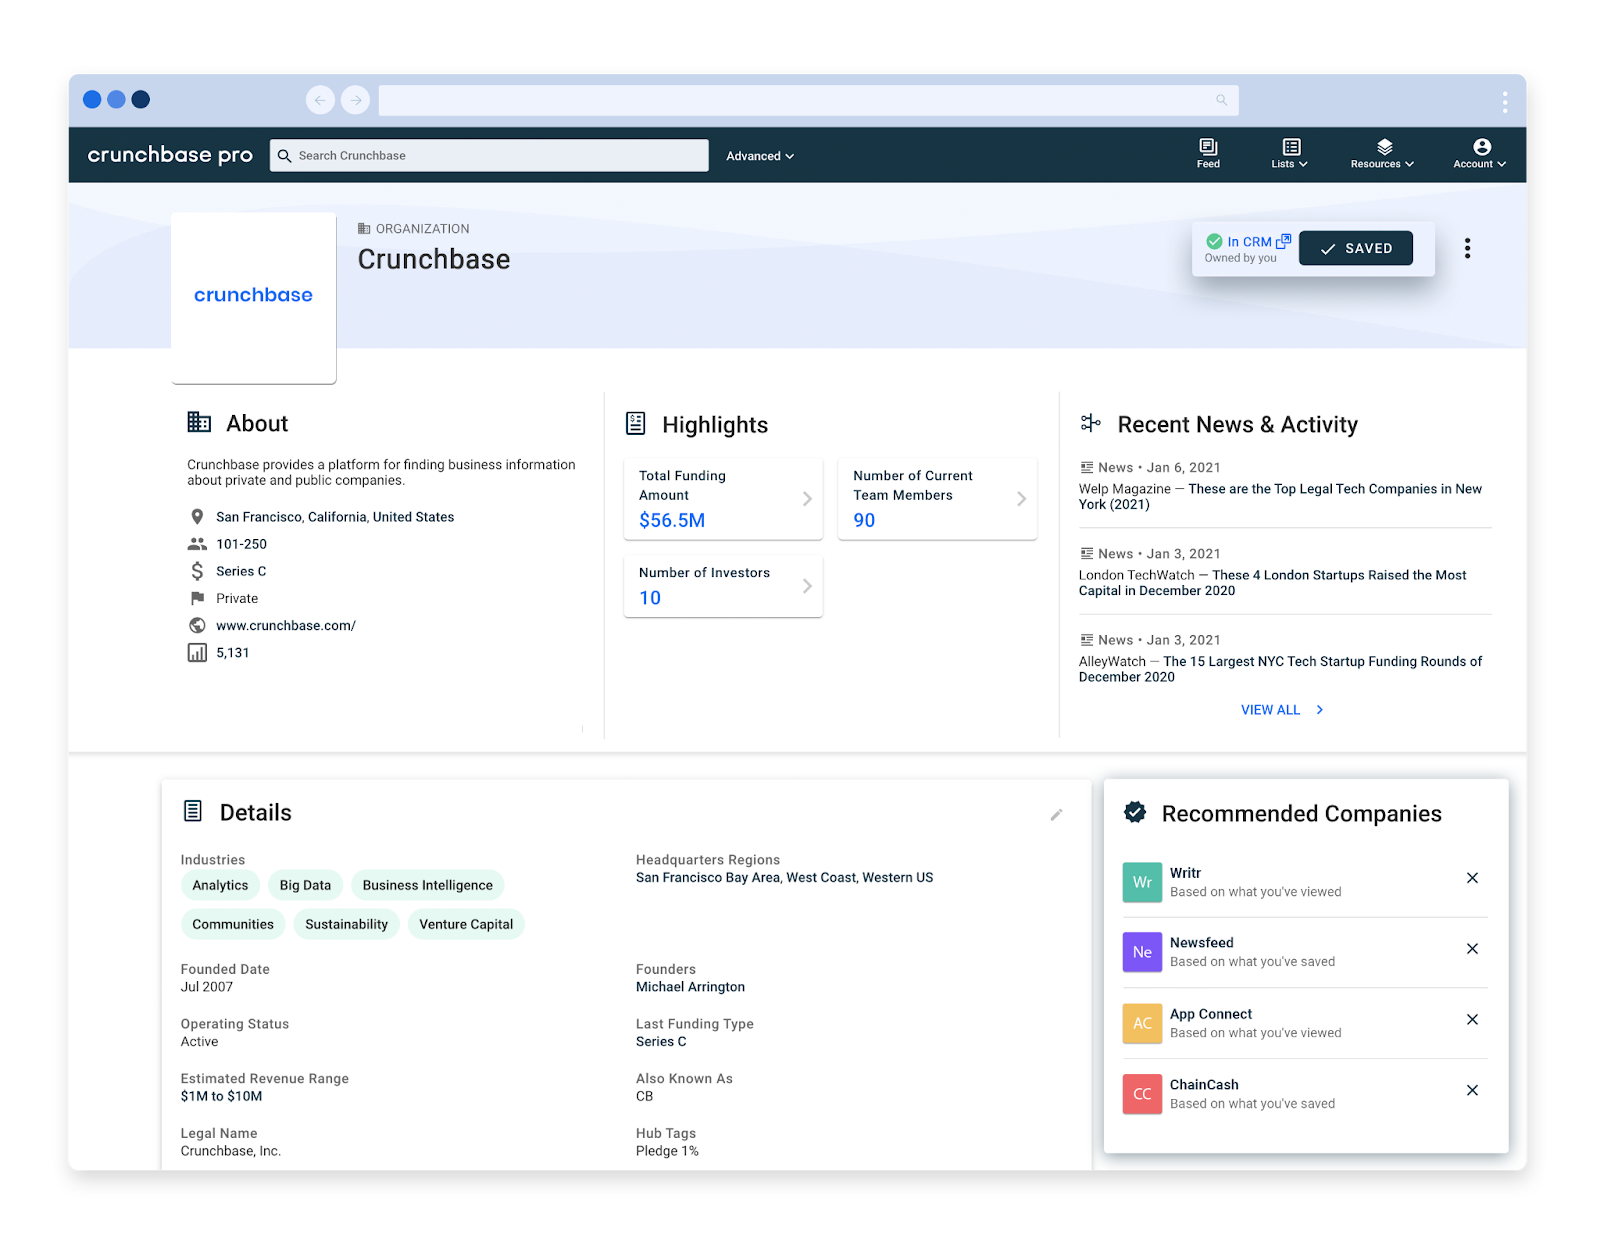
Task: Open the browser three-dot menu
Action: pyautogui.click(x=1504, y=101)
